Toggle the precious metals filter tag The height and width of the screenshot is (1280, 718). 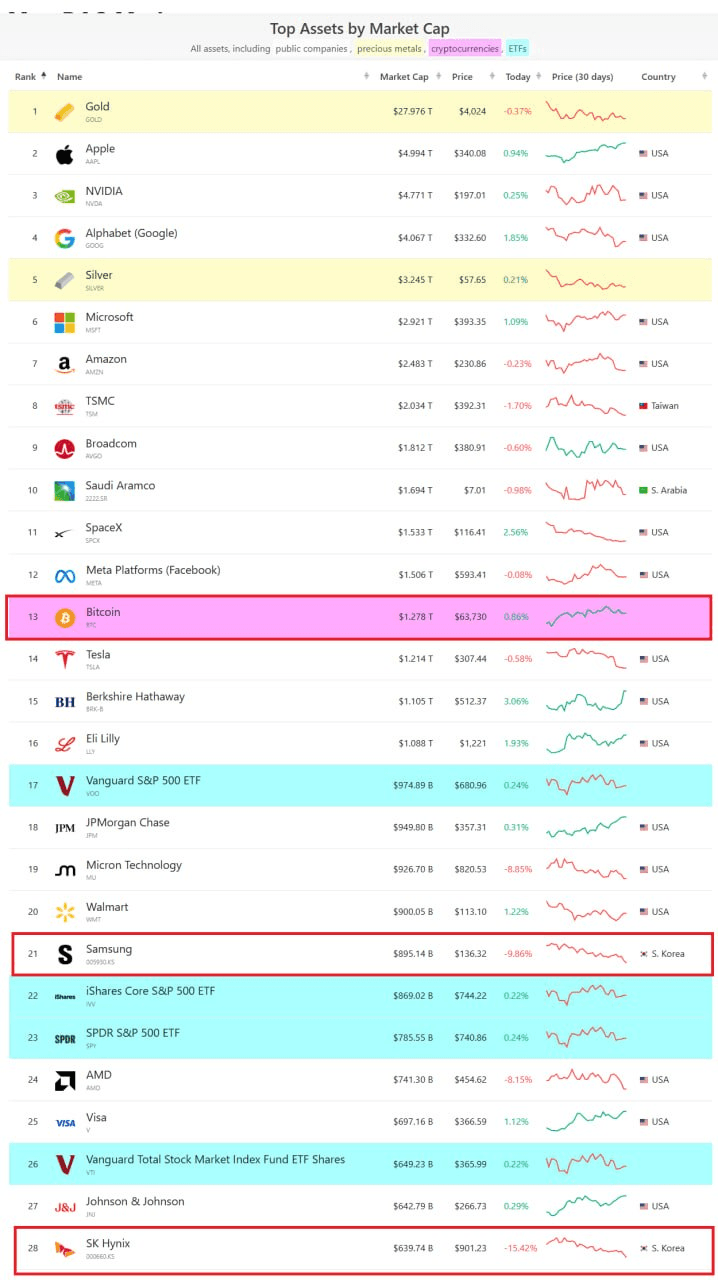[x=389, y=48]
